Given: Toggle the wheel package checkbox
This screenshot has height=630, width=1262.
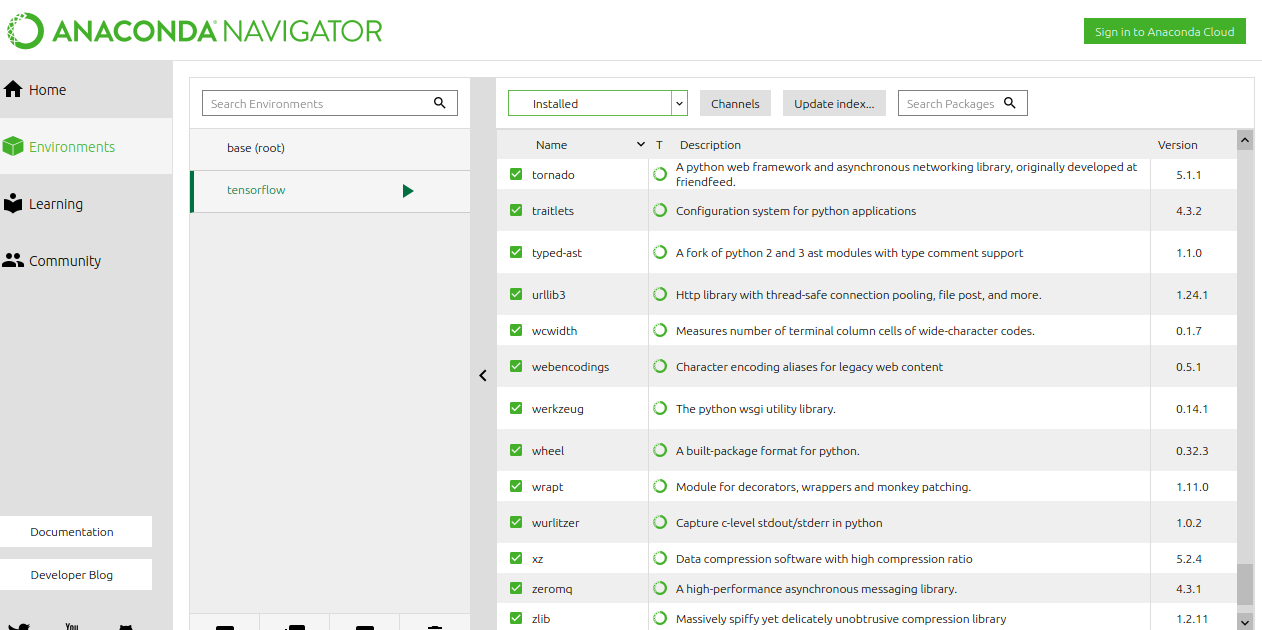Looking at the screenshot, I should click(516, 450).
